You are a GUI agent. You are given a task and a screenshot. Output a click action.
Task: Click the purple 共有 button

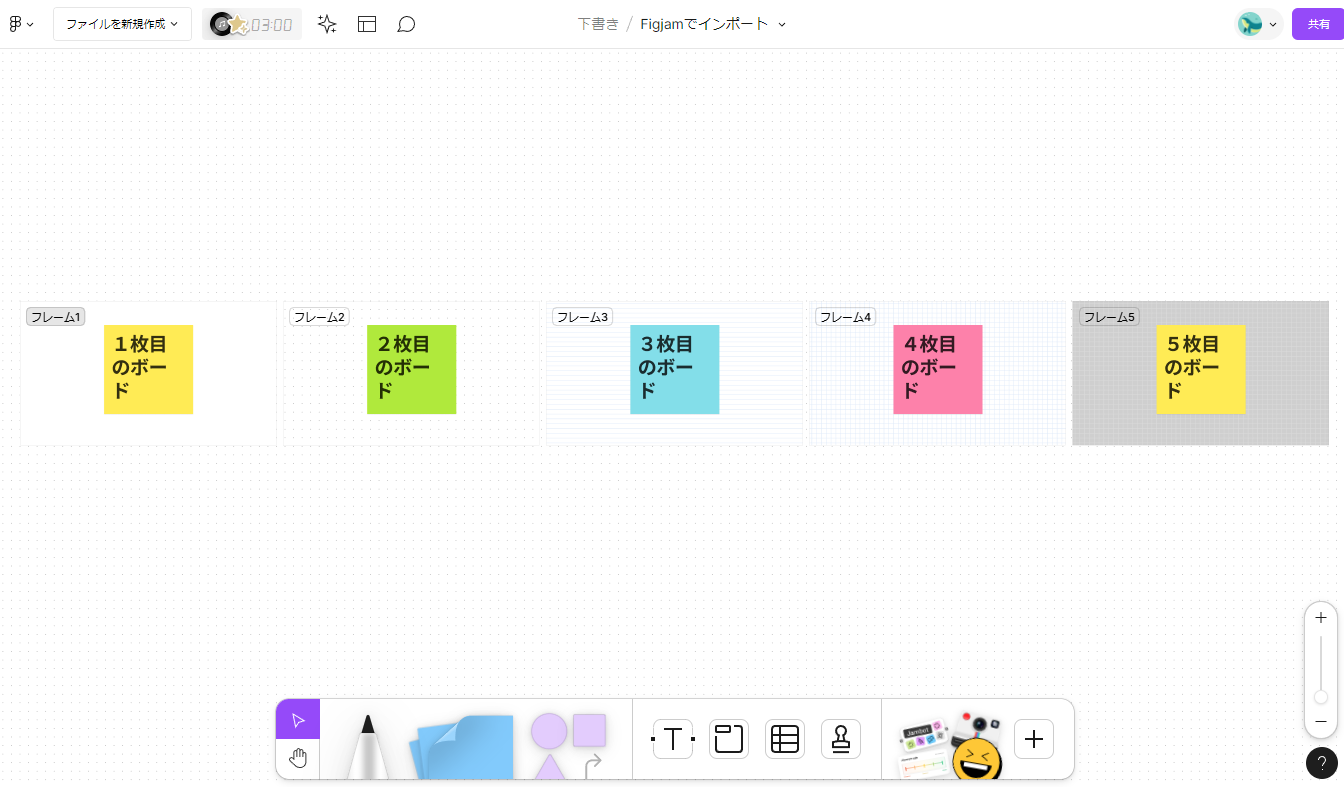click(x=1317, y=24)
